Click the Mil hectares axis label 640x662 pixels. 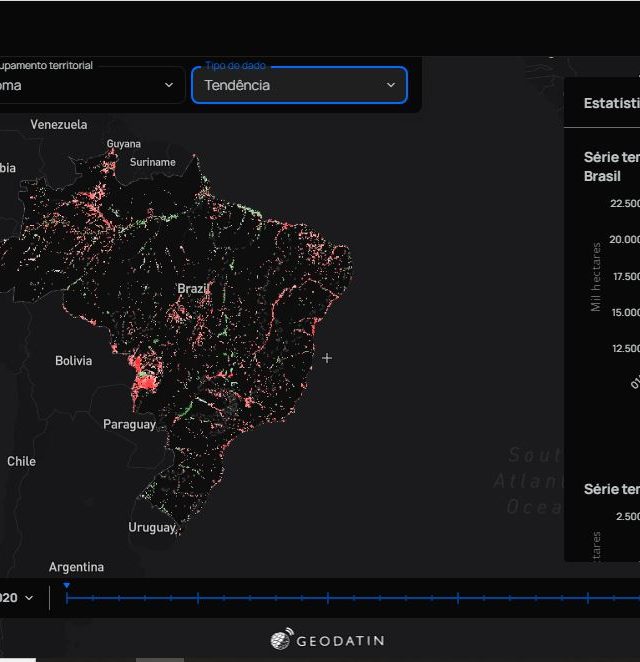pos(596,277)
